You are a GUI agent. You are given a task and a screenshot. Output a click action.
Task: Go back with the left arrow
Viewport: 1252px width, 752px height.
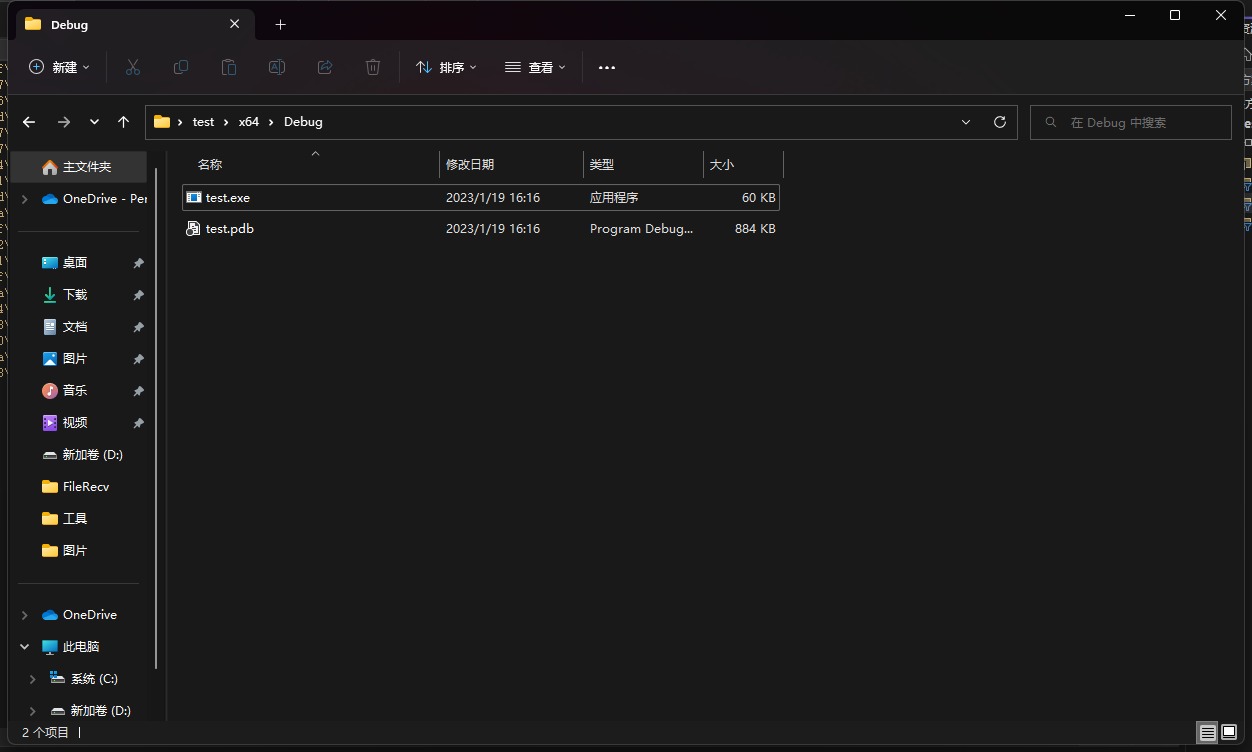point(29,122)
